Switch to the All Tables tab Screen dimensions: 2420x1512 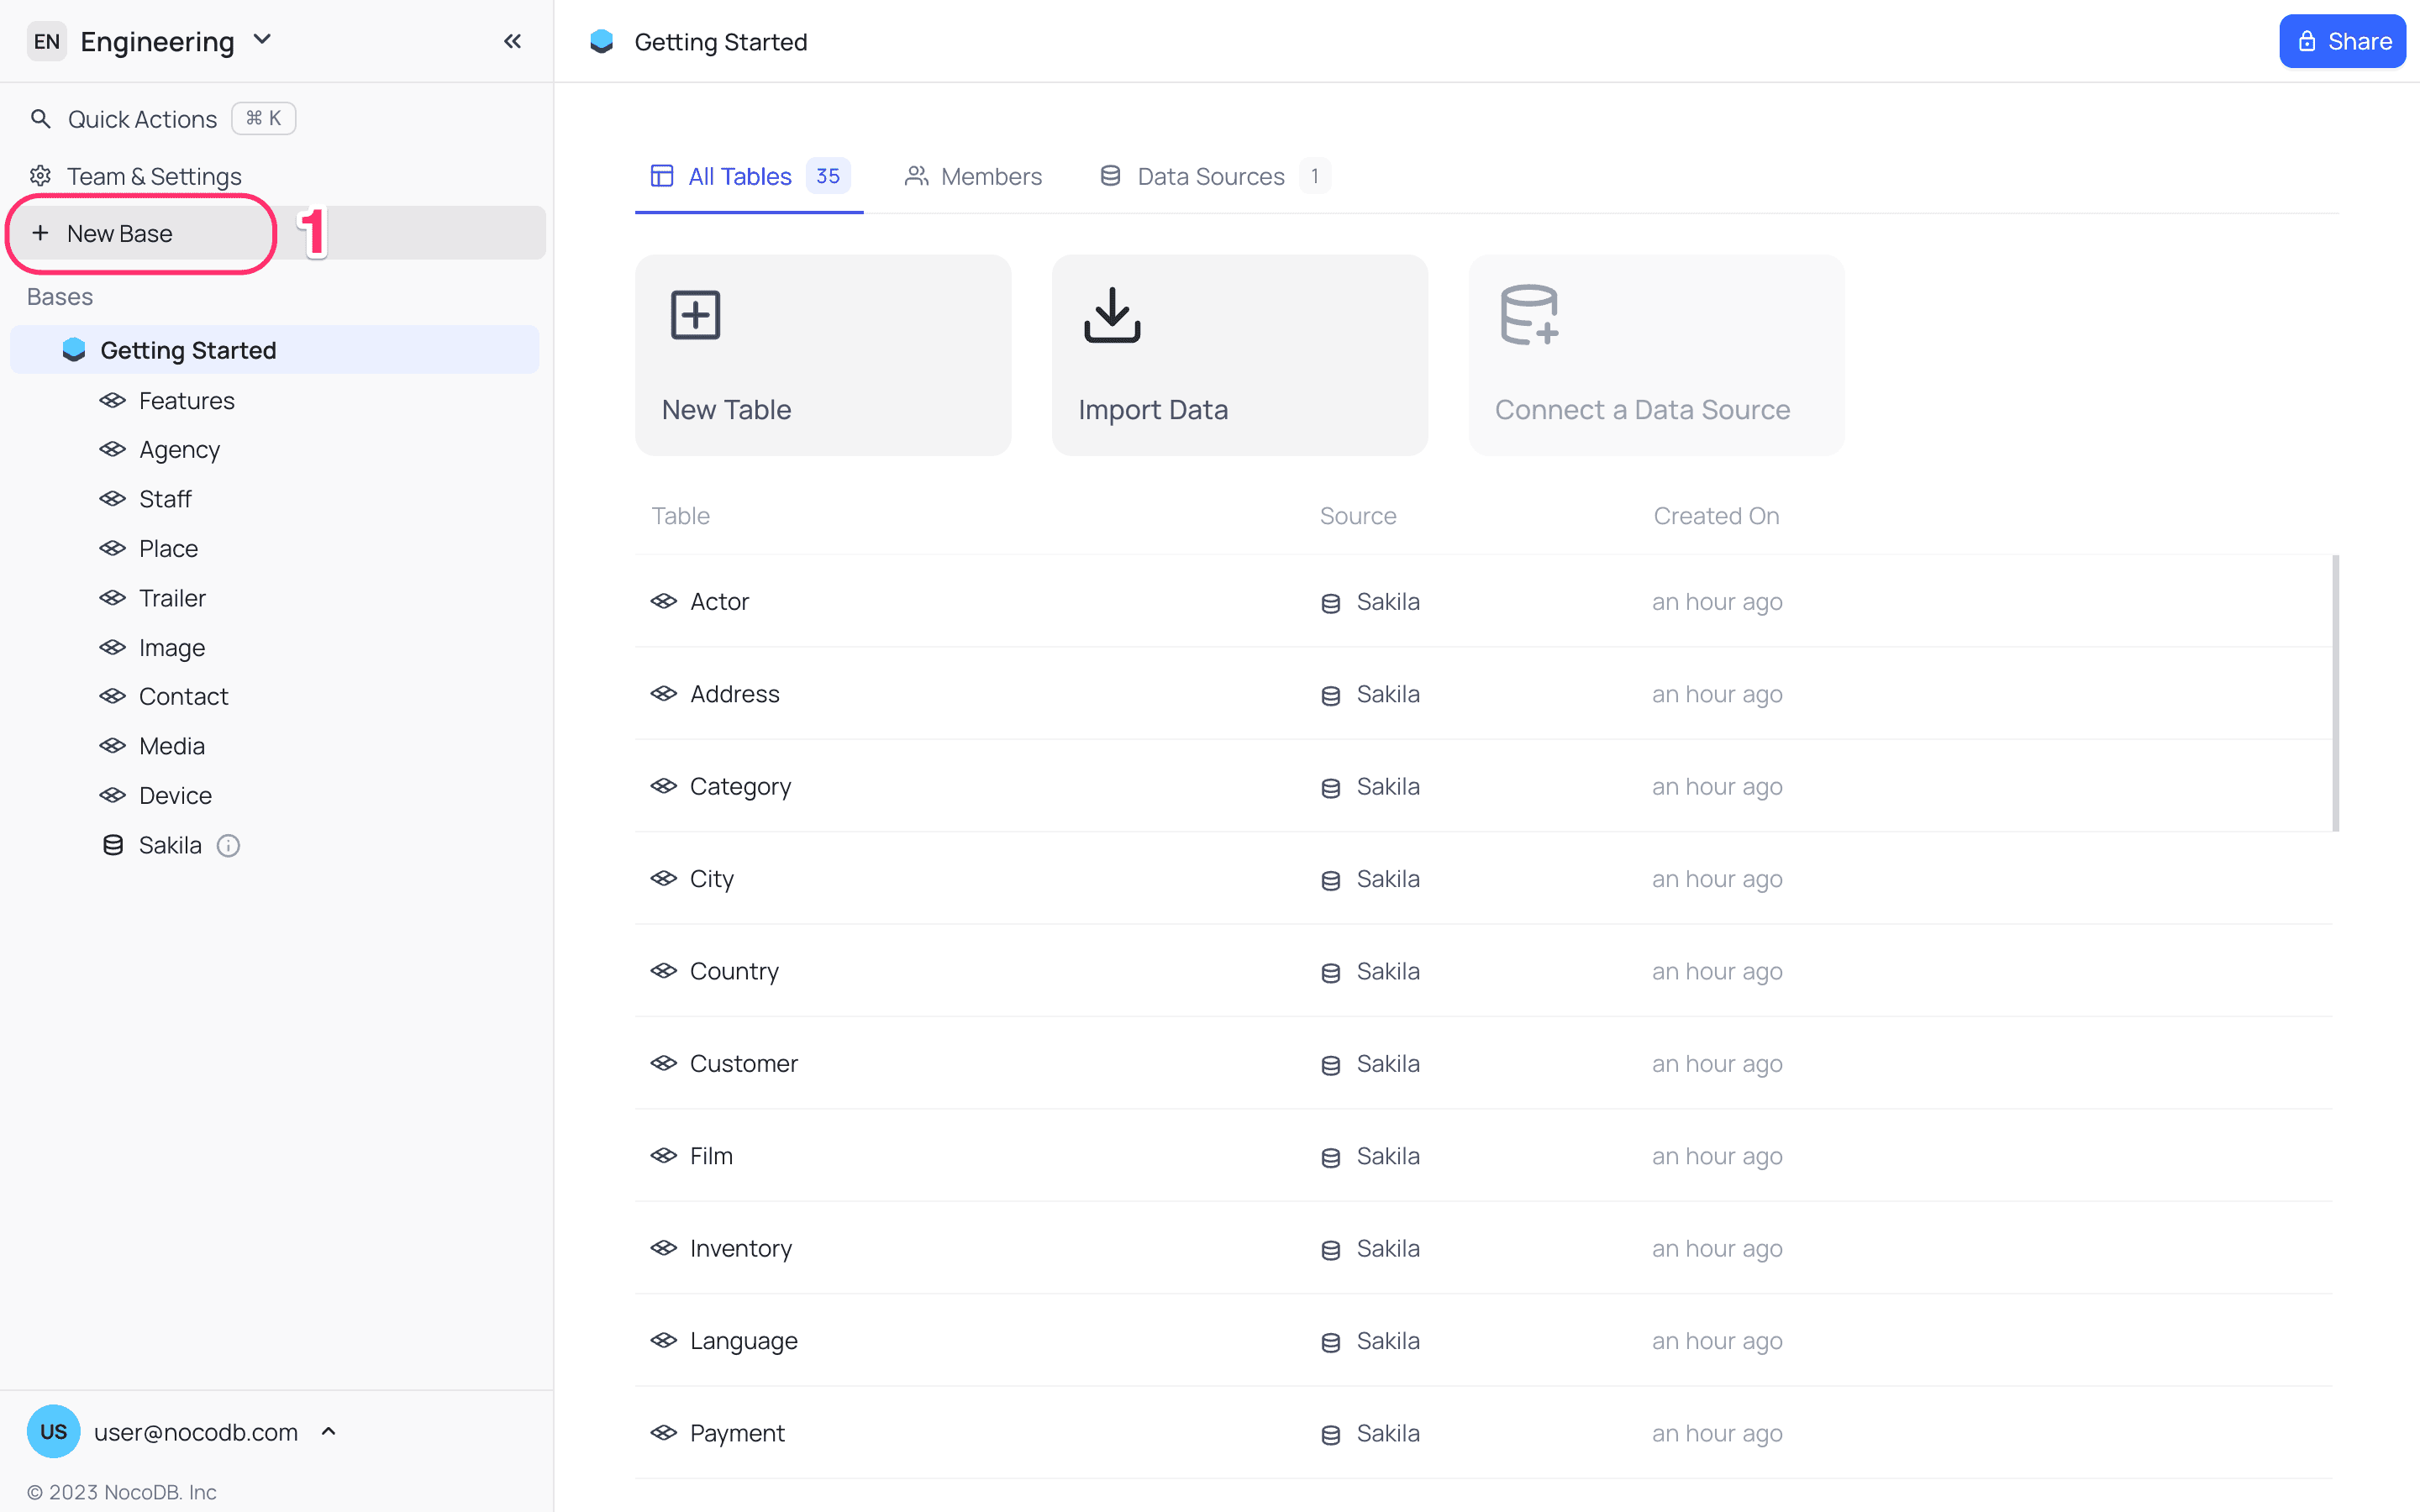tap(749, 177)
